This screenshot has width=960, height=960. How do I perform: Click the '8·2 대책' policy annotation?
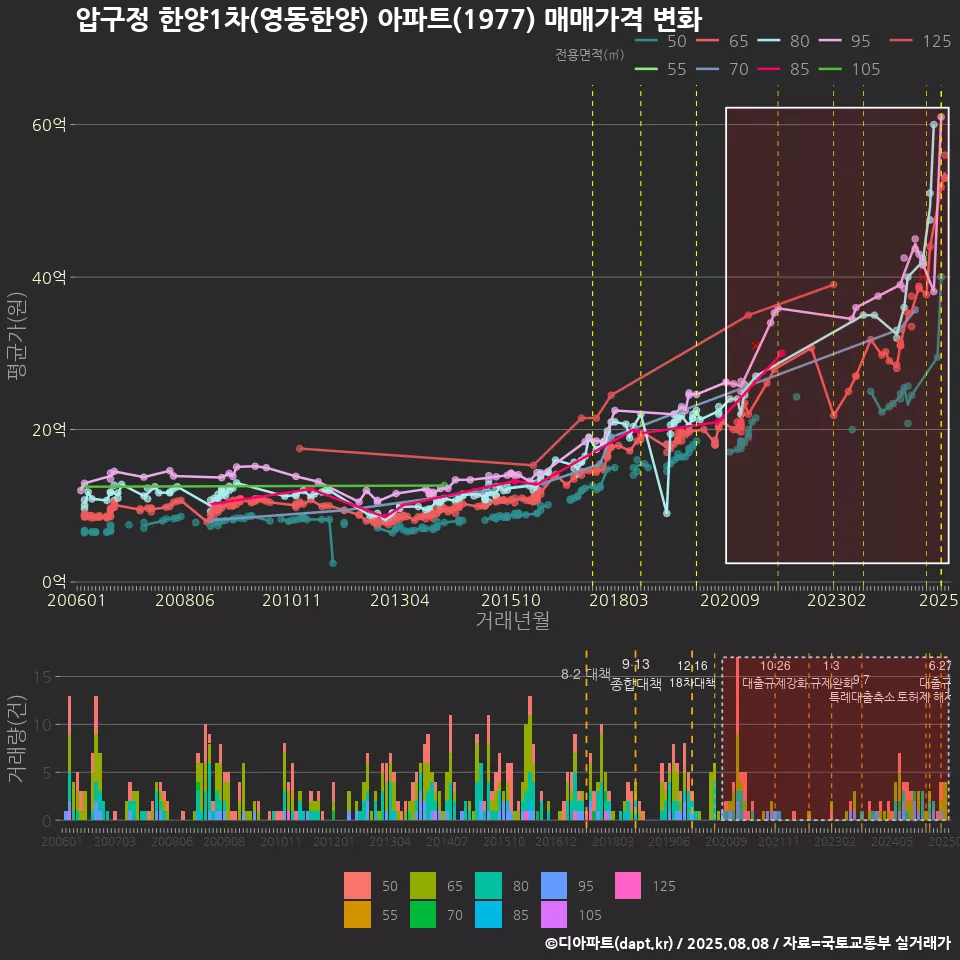point(586,674)
